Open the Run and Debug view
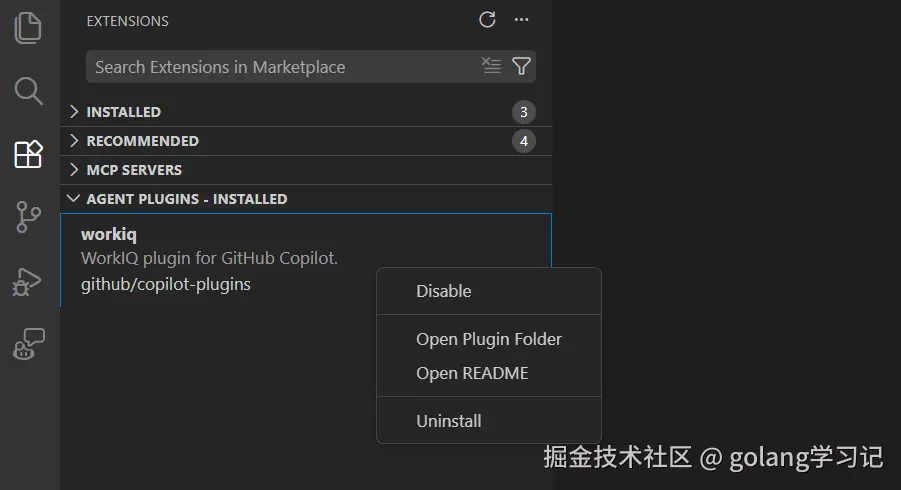 (x=27, y=281)
